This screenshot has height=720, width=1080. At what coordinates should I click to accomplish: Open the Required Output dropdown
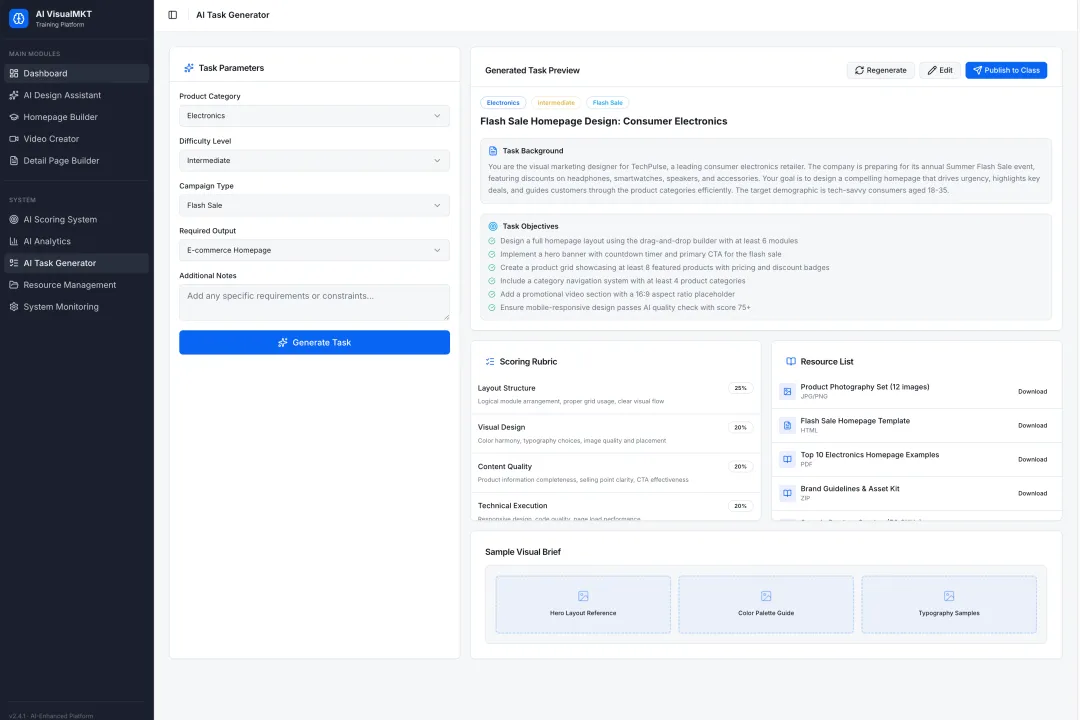point(314,250)
